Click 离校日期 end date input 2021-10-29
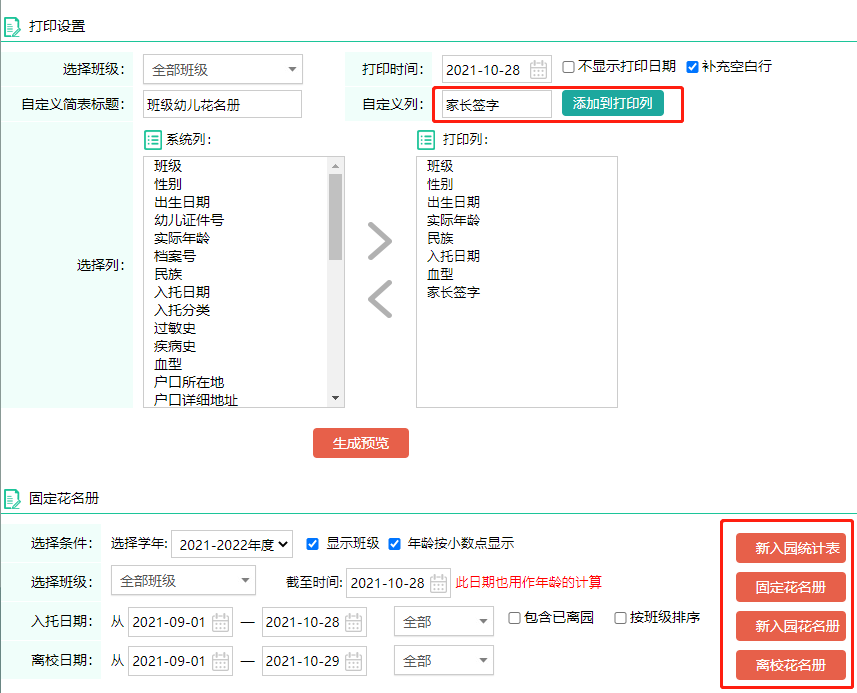857x693 pixels. 314,661
